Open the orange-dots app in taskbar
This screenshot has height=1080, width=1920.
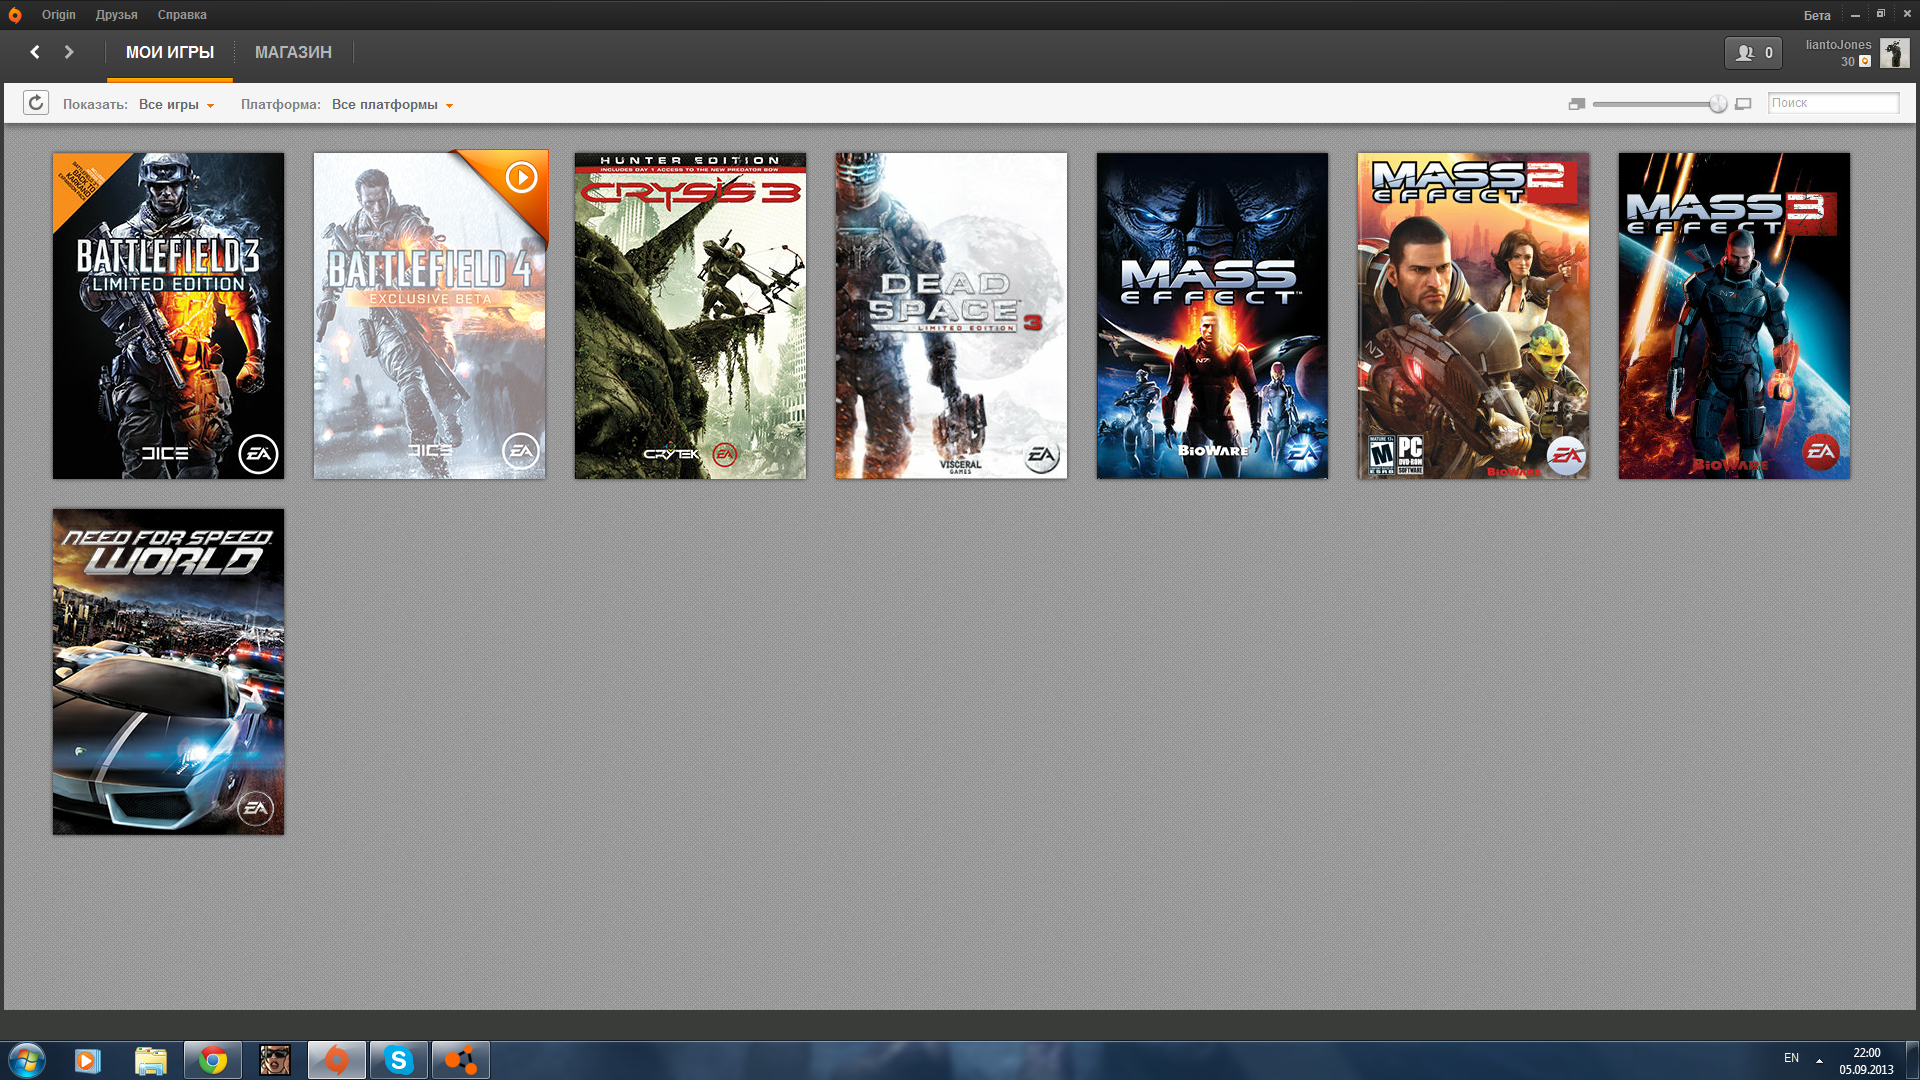point(461,1060)
